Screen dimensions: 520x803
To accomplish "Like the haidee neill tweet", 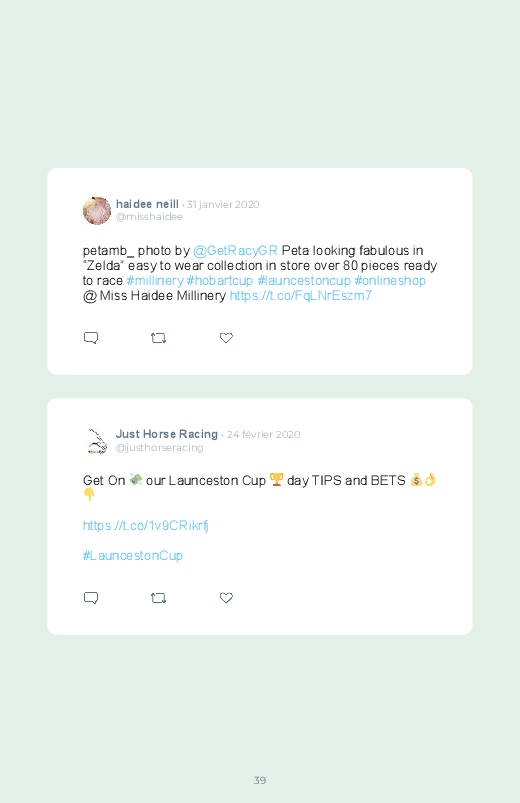I will pyautogui.click(x=226, y=338).
